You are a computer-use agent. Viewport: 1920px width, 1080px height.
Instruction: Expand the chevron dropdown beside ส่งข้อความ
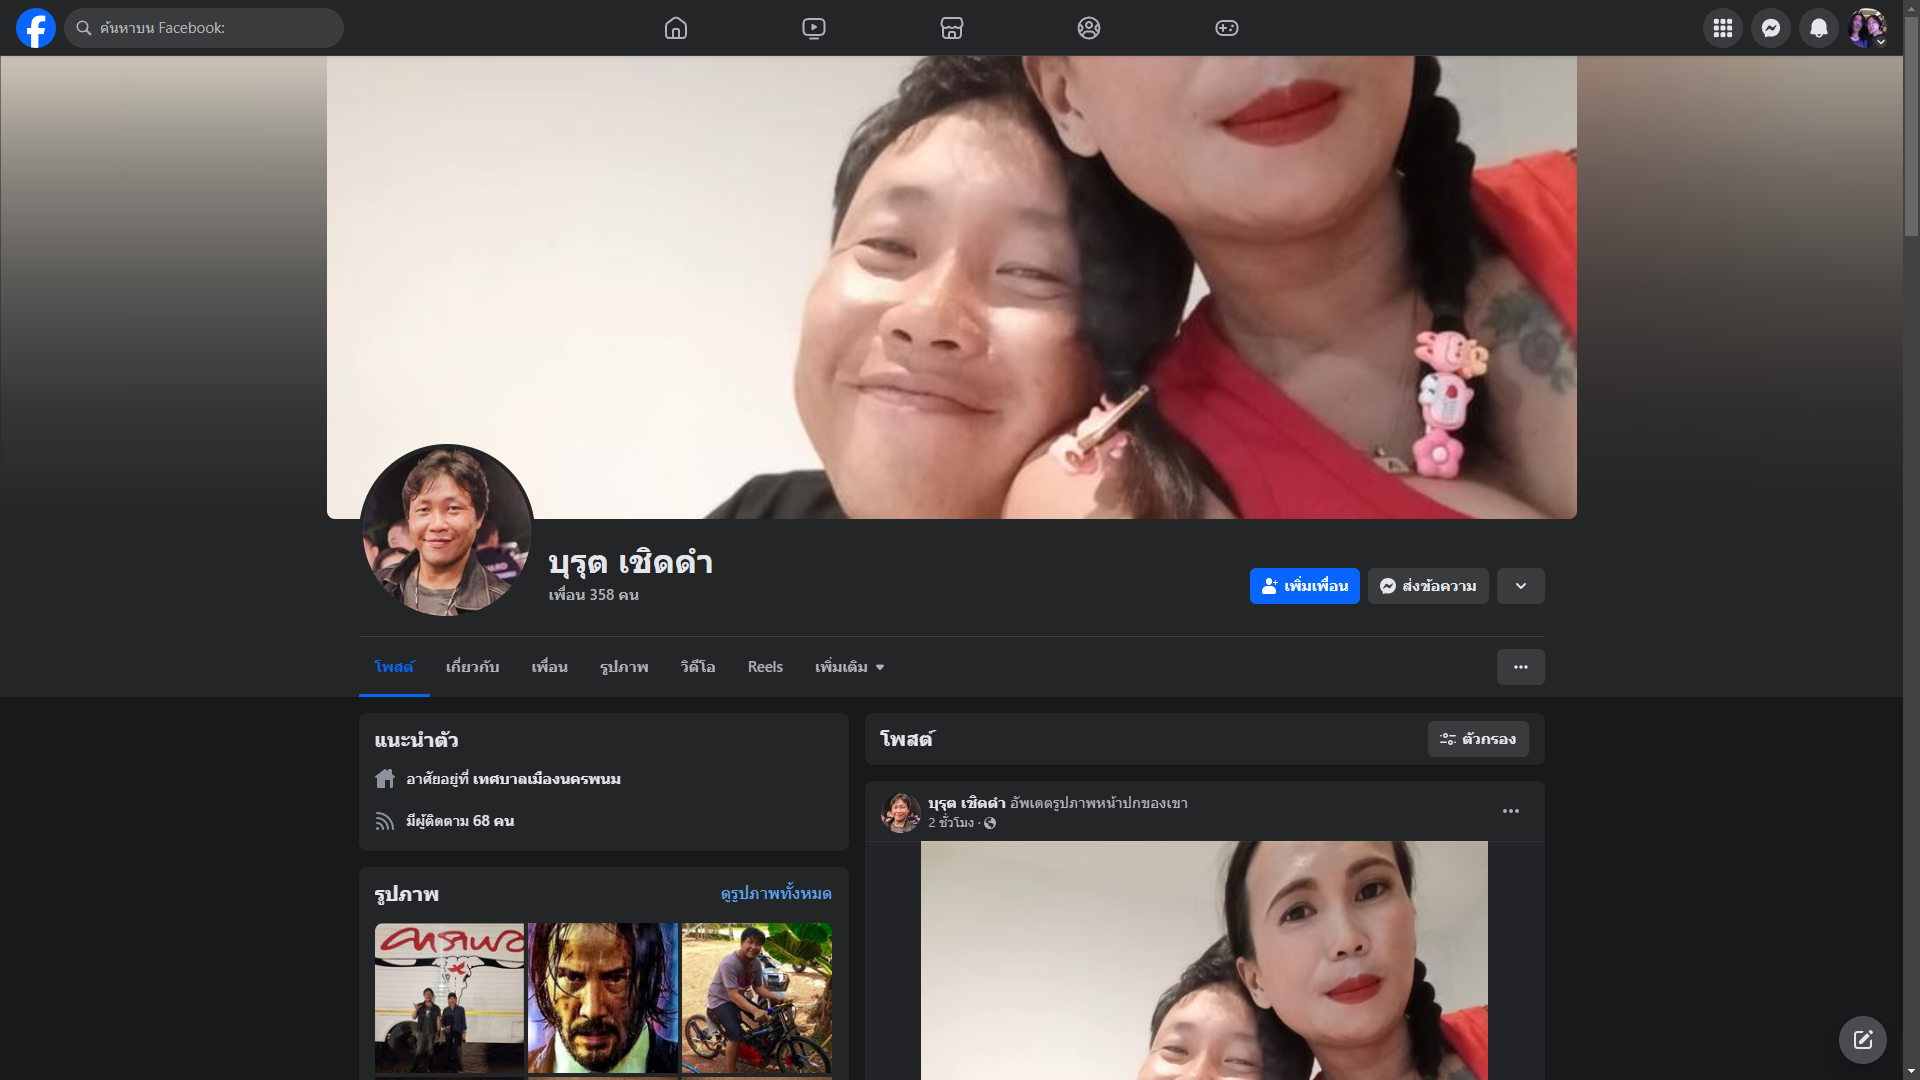pyautogui.click(x=1520, y=586)
